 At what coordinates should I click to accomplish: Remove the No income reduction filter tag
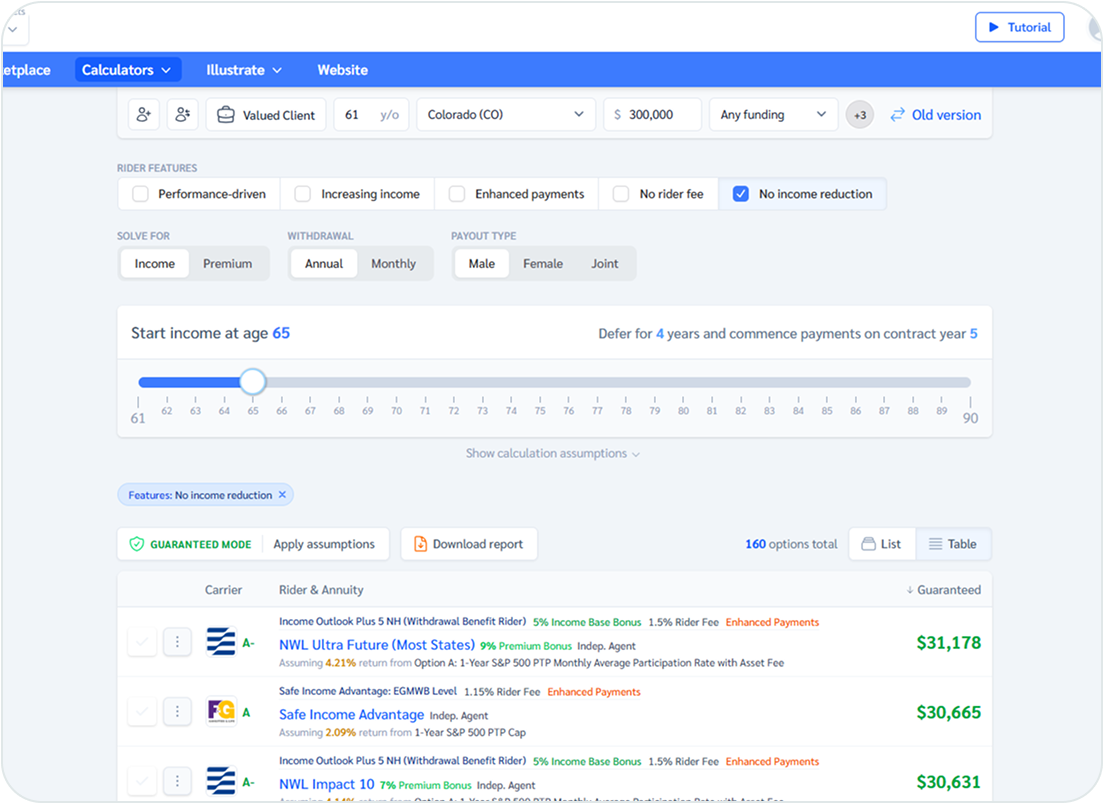point(282,495)
